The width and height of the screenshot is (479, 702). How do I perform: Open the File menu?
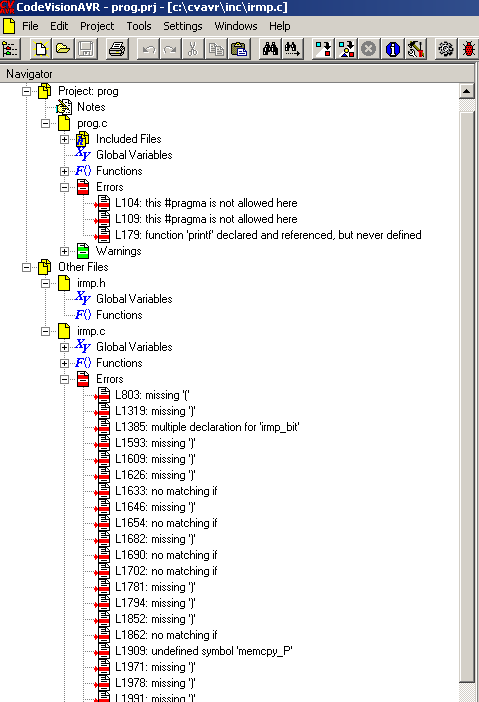[x=30, y=26]
